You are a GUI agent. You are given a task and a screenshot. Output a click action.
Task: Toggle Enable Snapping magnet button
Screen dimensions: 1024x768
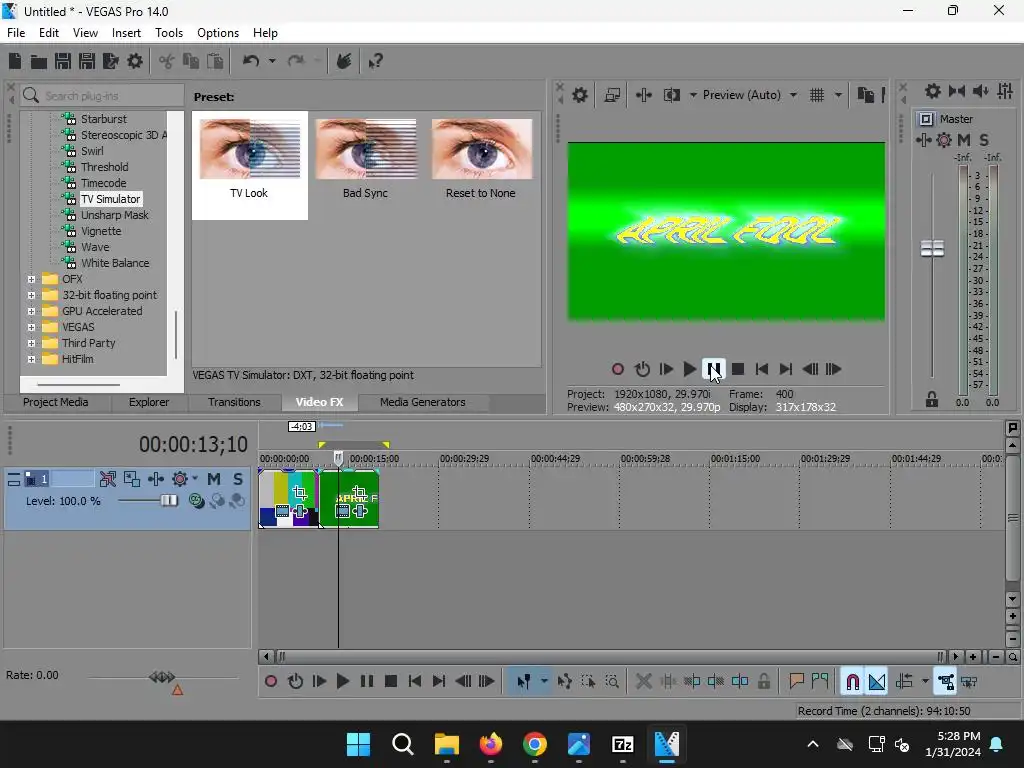(853, 682)
